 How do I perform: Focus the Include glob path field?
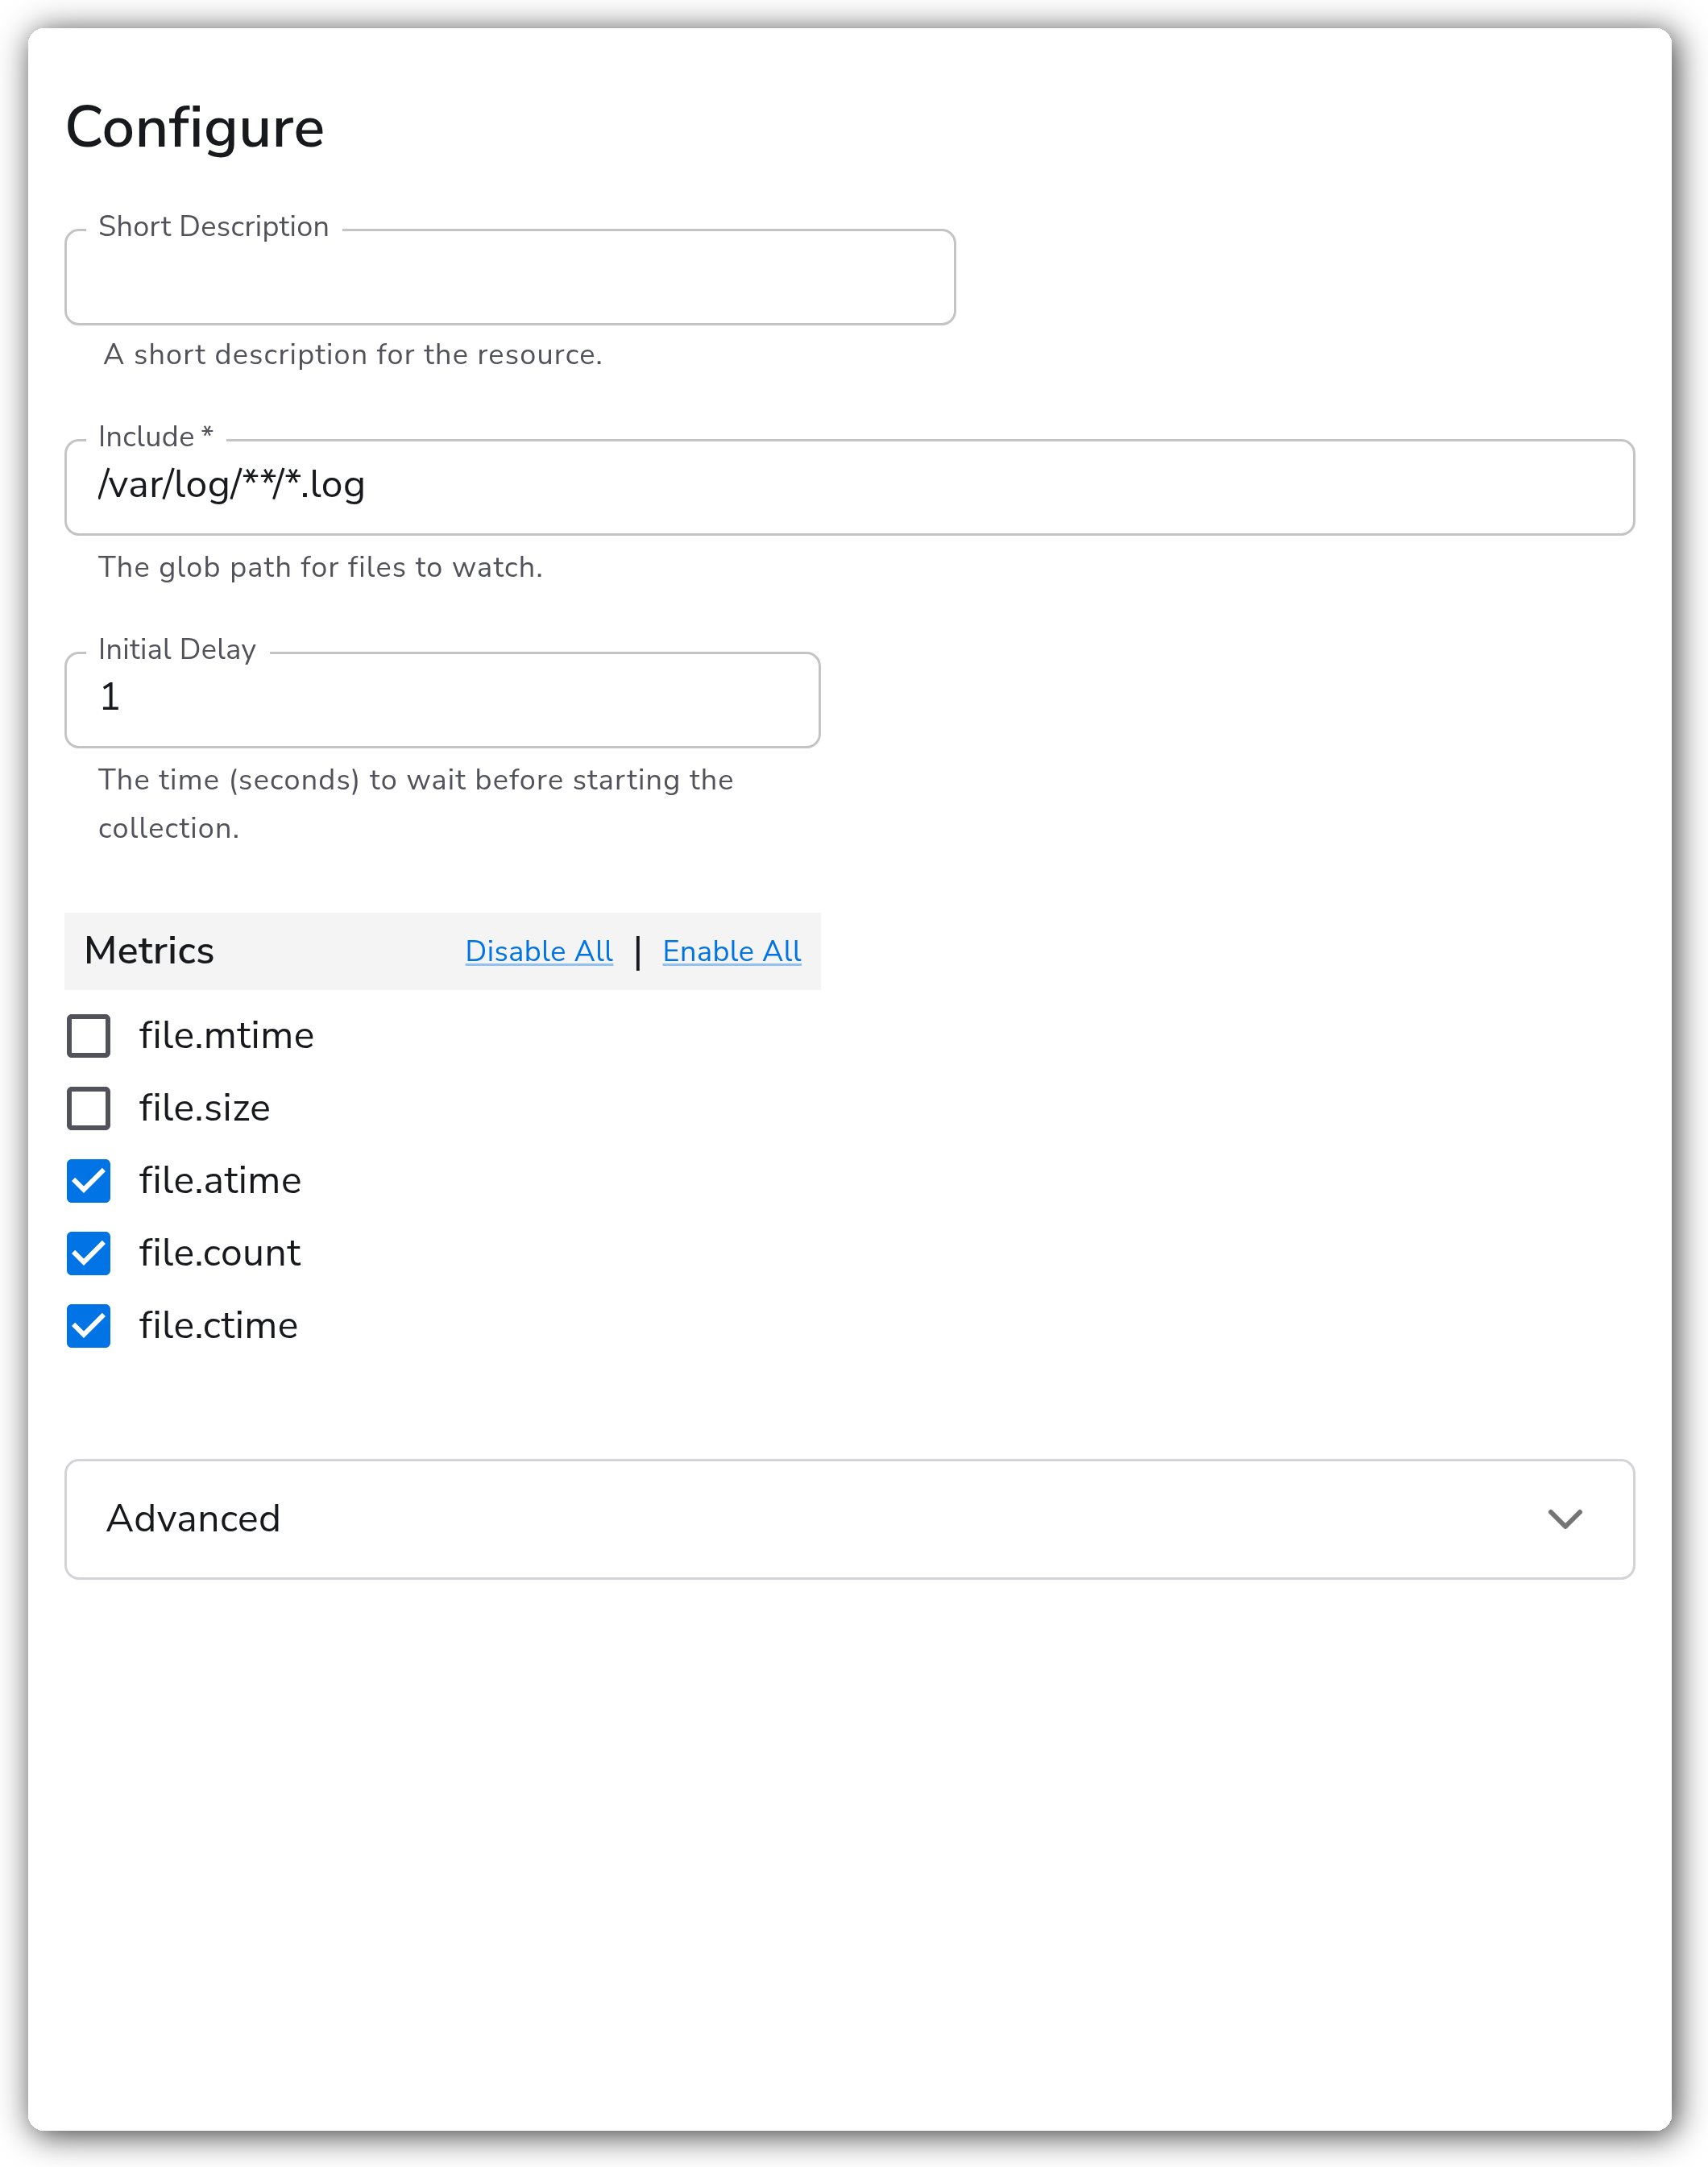[849, 487]
